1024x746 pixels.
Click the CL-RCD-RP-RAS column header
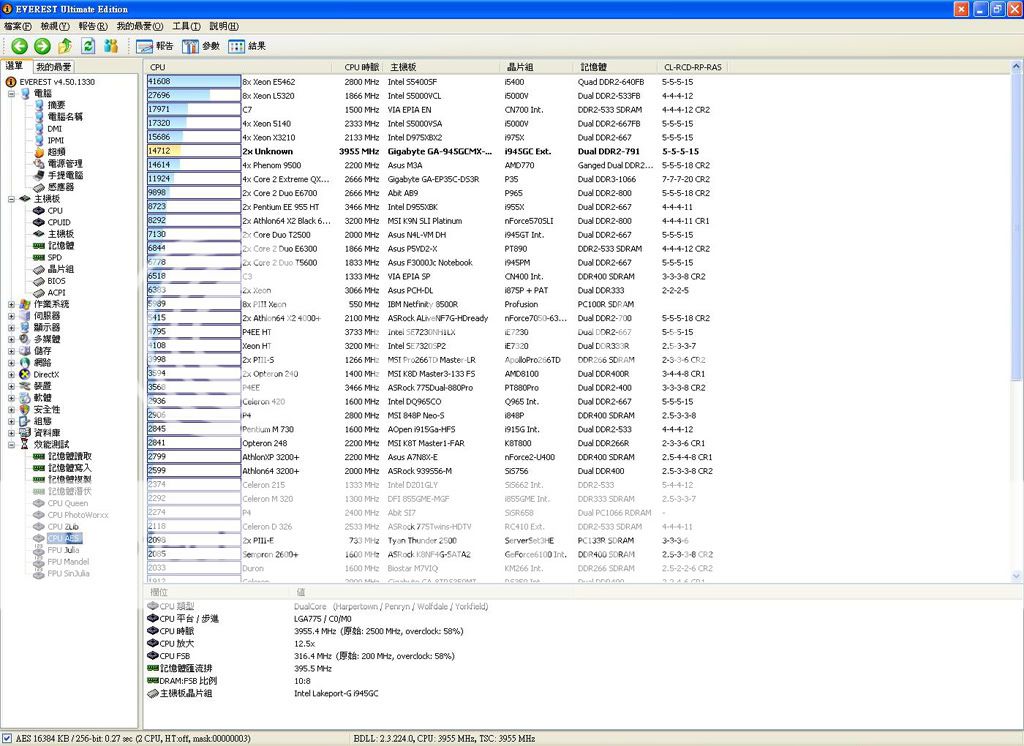pyautogui.click(x=692, y=67)
